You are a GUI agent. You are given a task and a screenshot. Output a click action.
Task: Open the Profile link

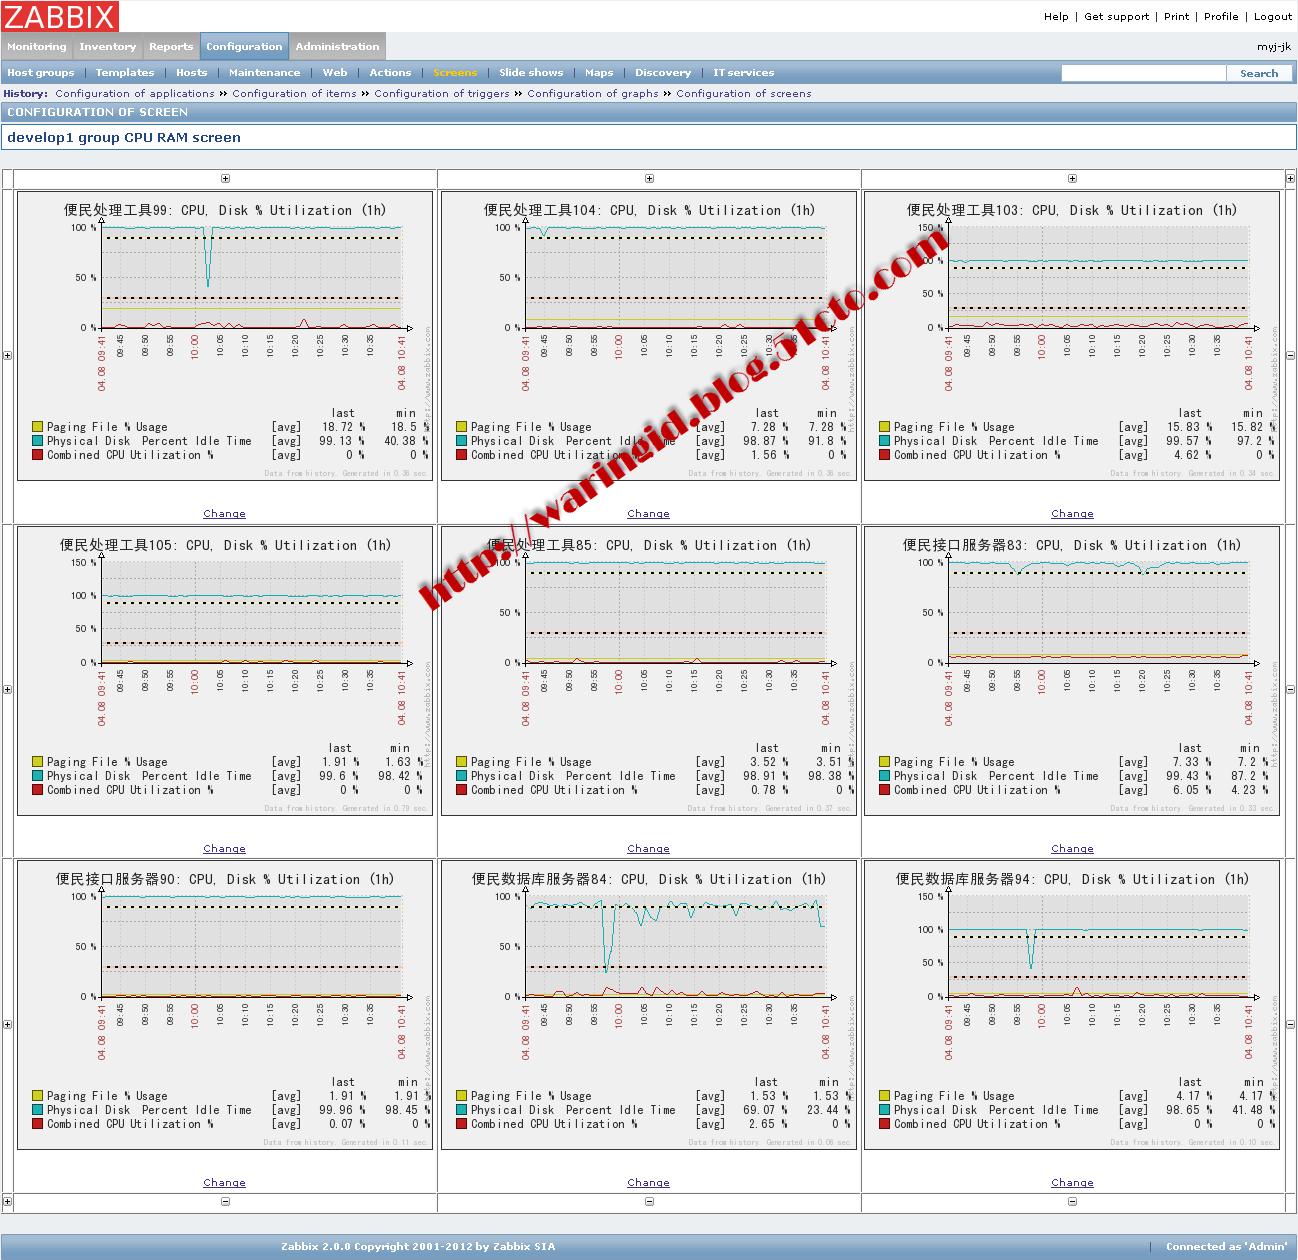pyautogui.click(x=1221, y=17)
